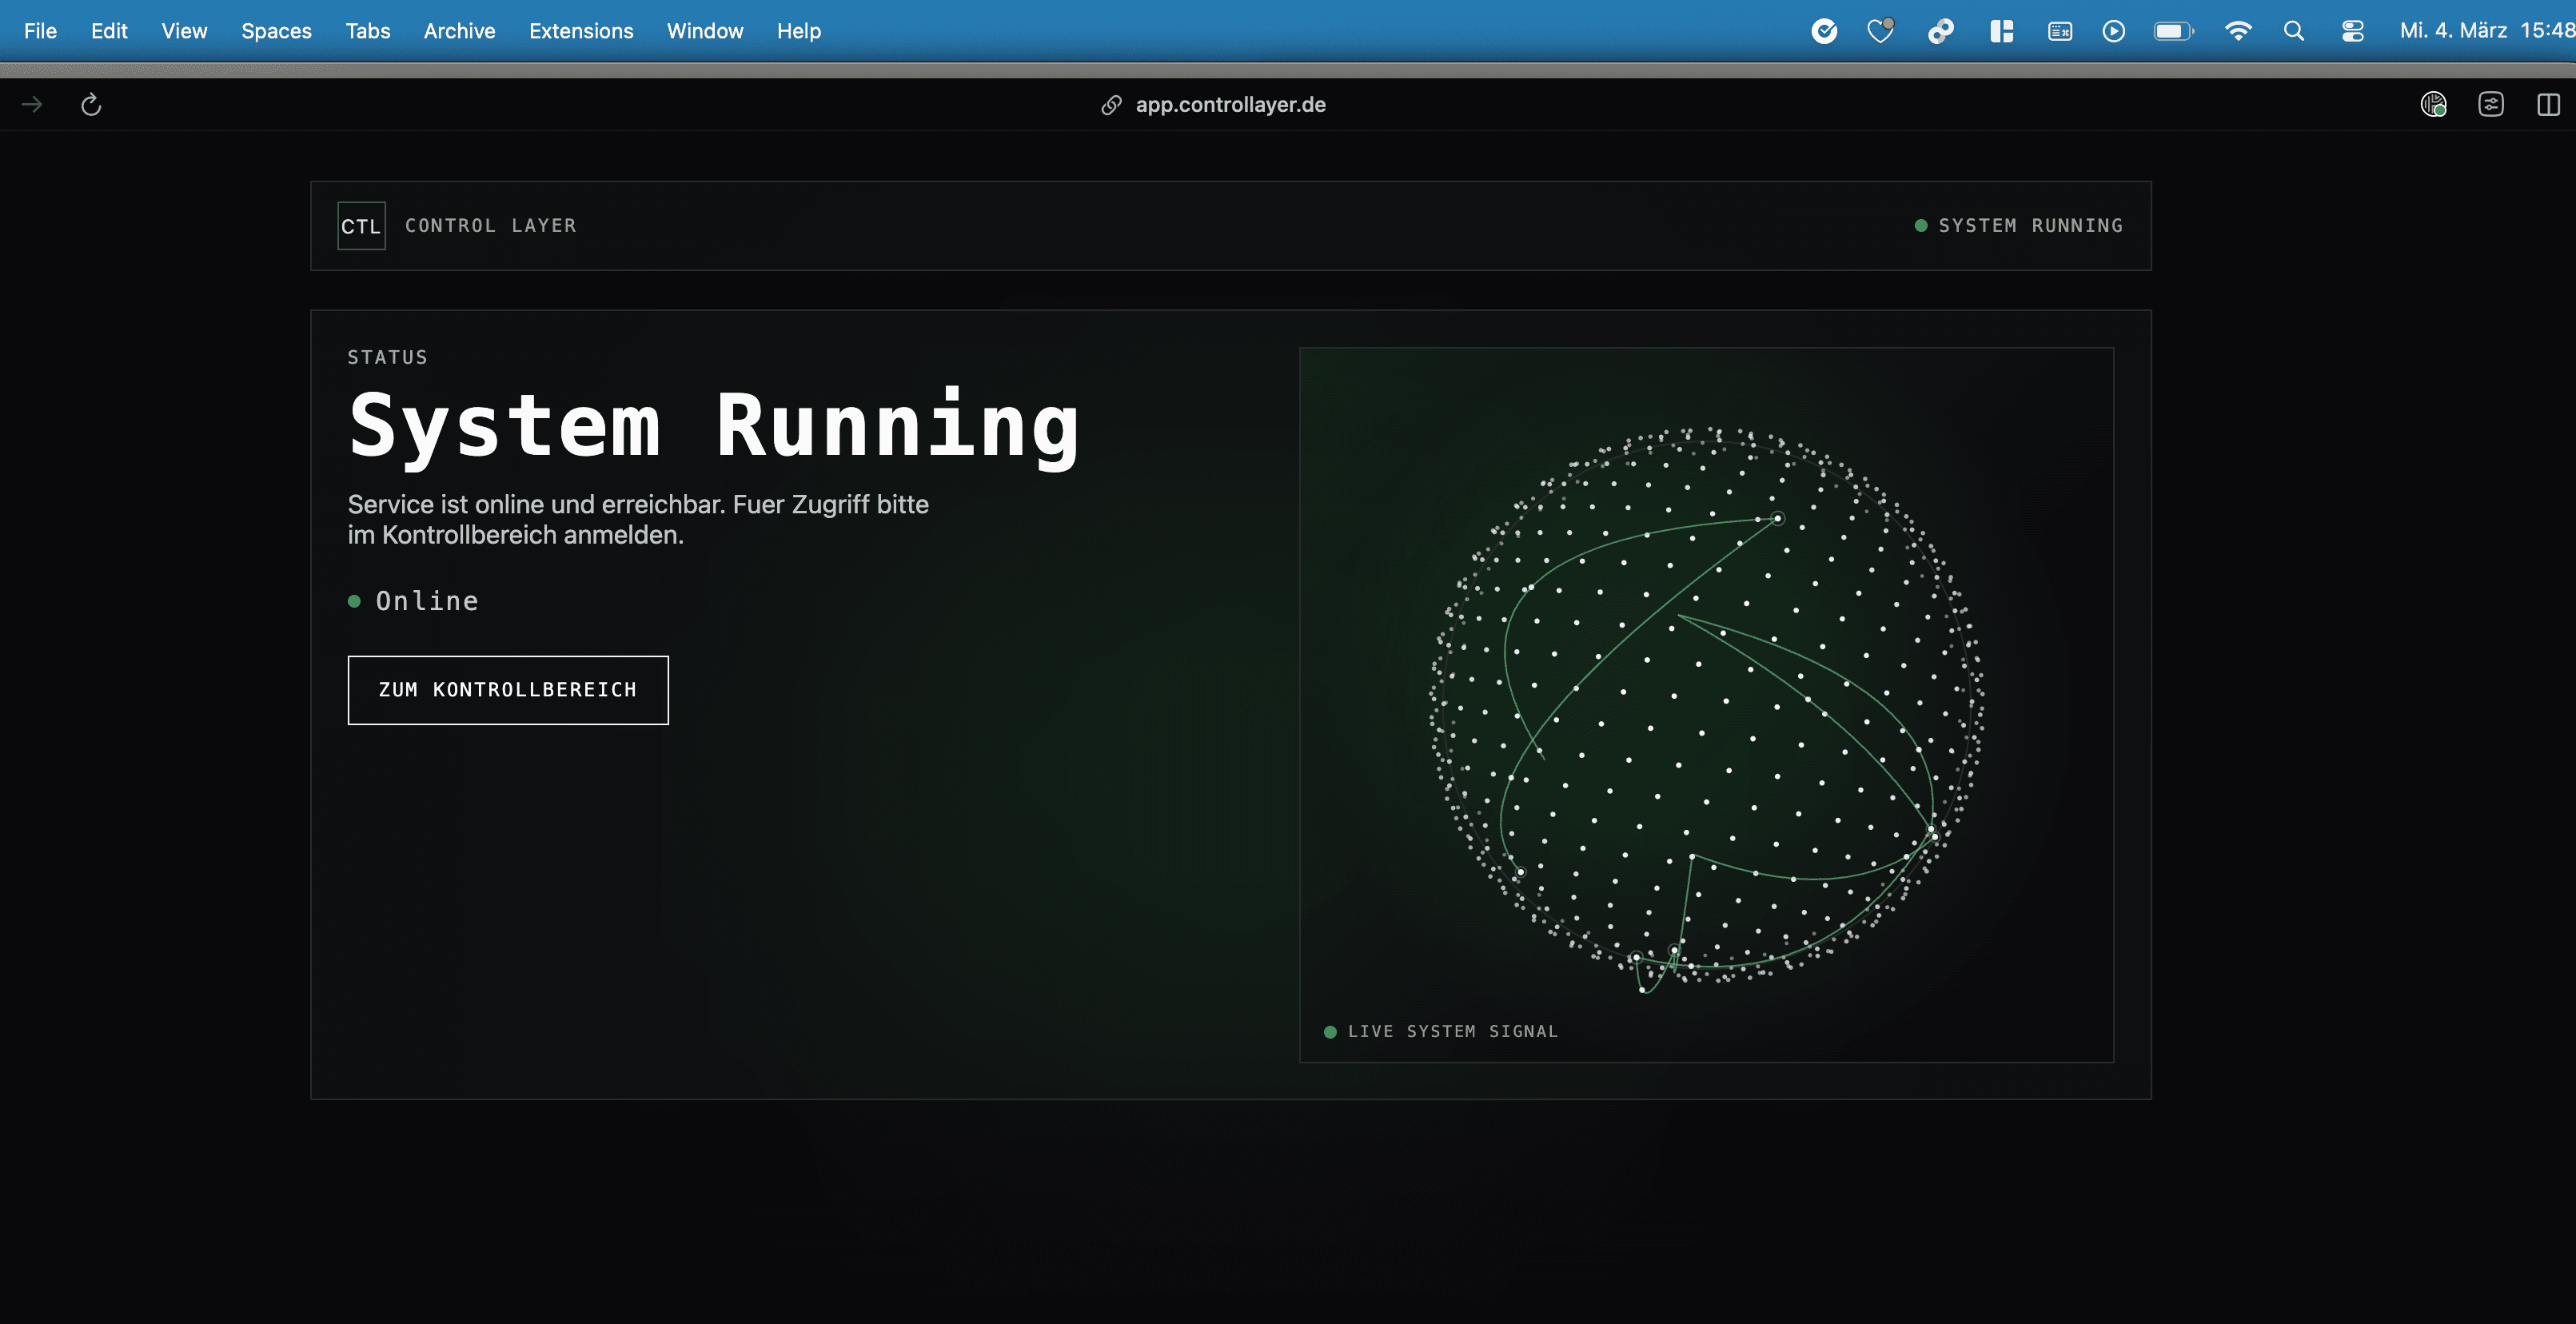Click the Wi-Fi status icon
Image resolution: width=2576 pixels, height=1324 pixels.
tap(2238, 31)
